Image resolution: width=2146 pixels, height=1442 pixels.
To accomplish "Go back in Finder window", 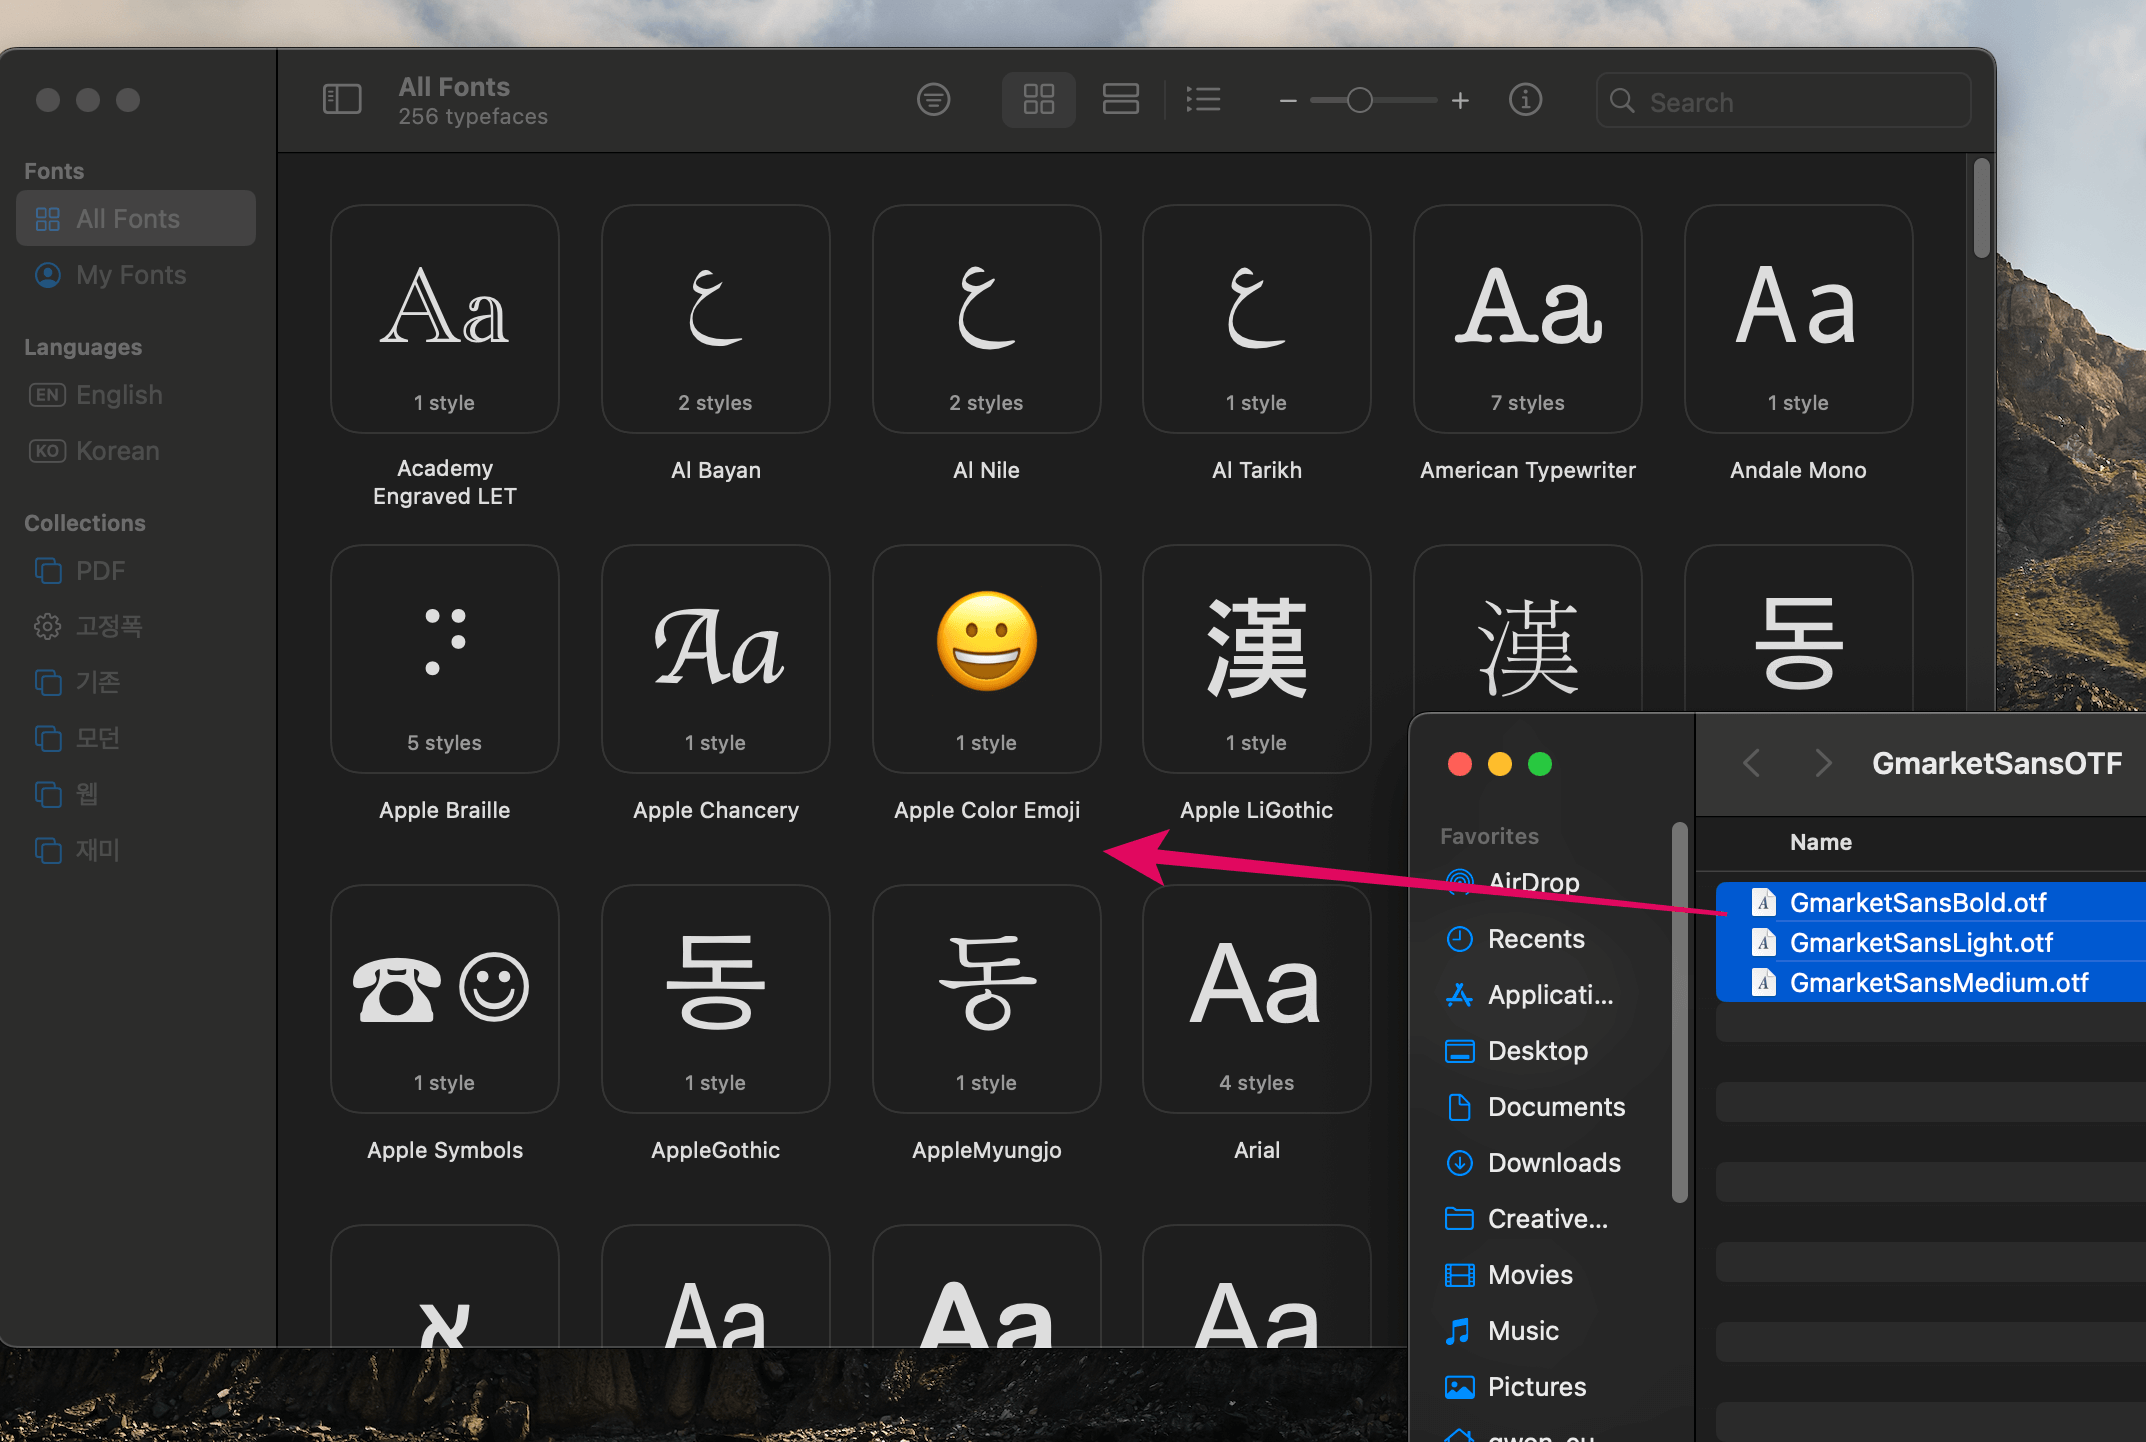I will click(1751, 764).
